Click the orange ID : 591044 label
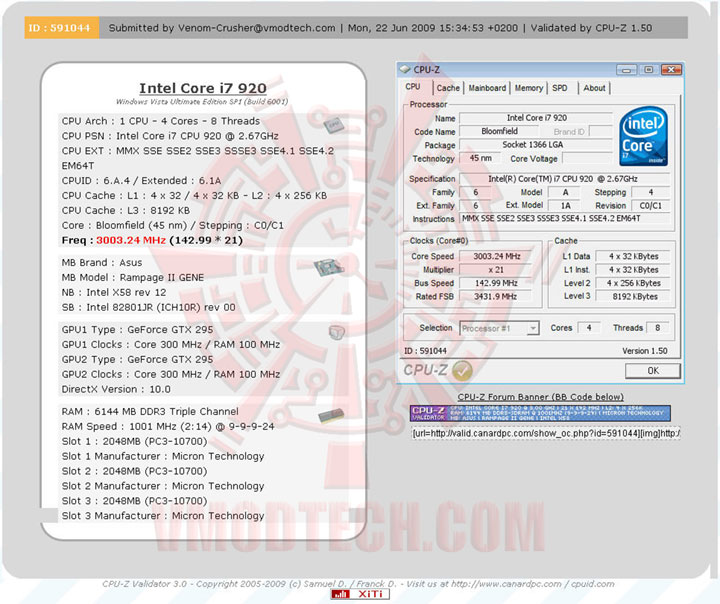 click(61, 28)
